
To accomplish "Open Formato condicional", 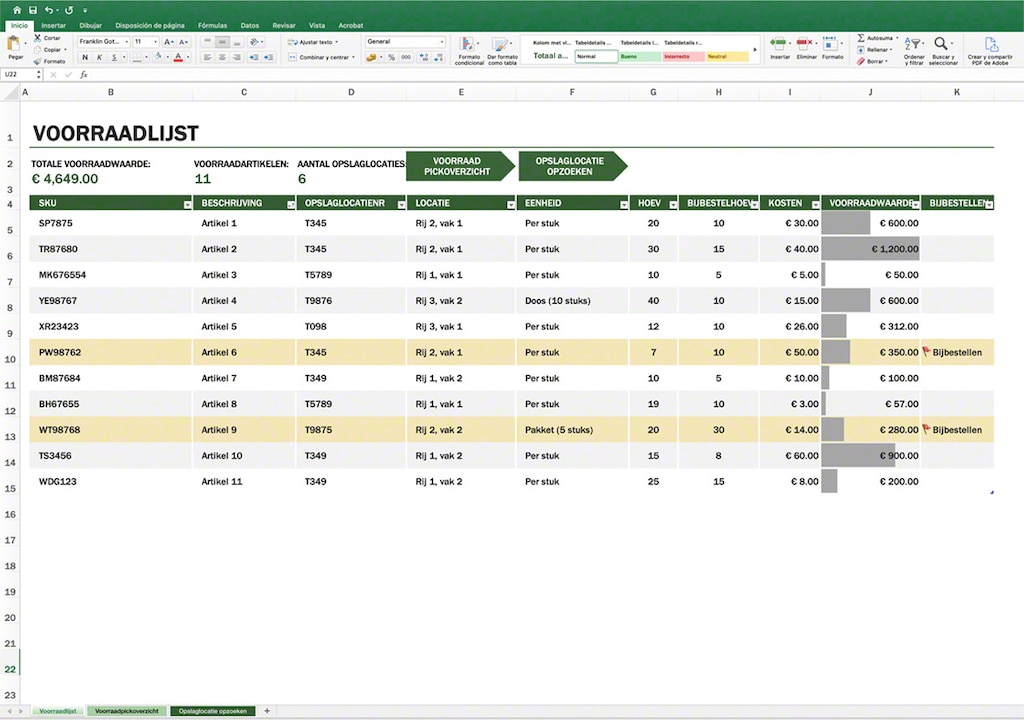I will (x=469, y=51).
